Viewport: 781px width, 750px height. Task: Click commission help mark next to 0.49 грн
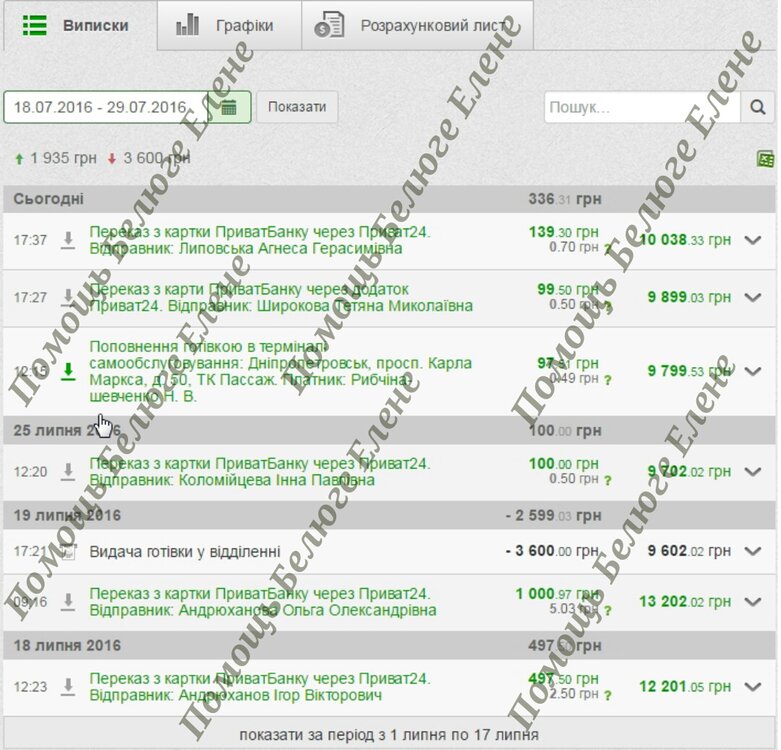coord(608,381)
